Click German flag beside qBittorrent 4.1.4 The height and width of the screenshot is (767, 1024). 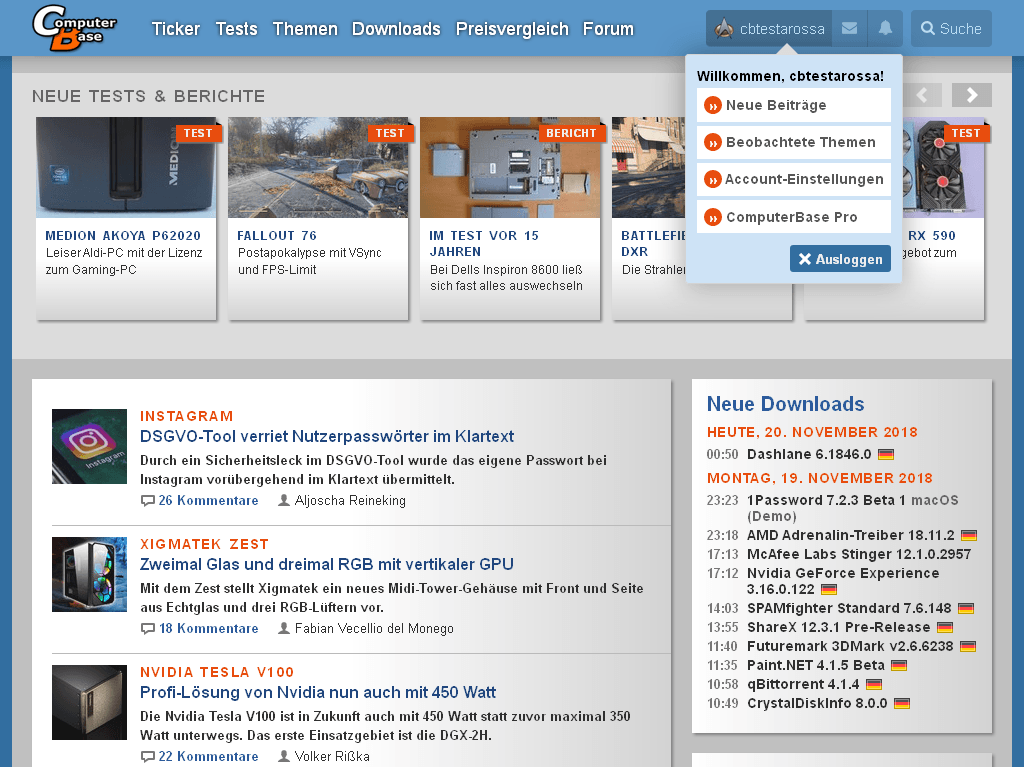pyautogui.click(x=874, y=685)
